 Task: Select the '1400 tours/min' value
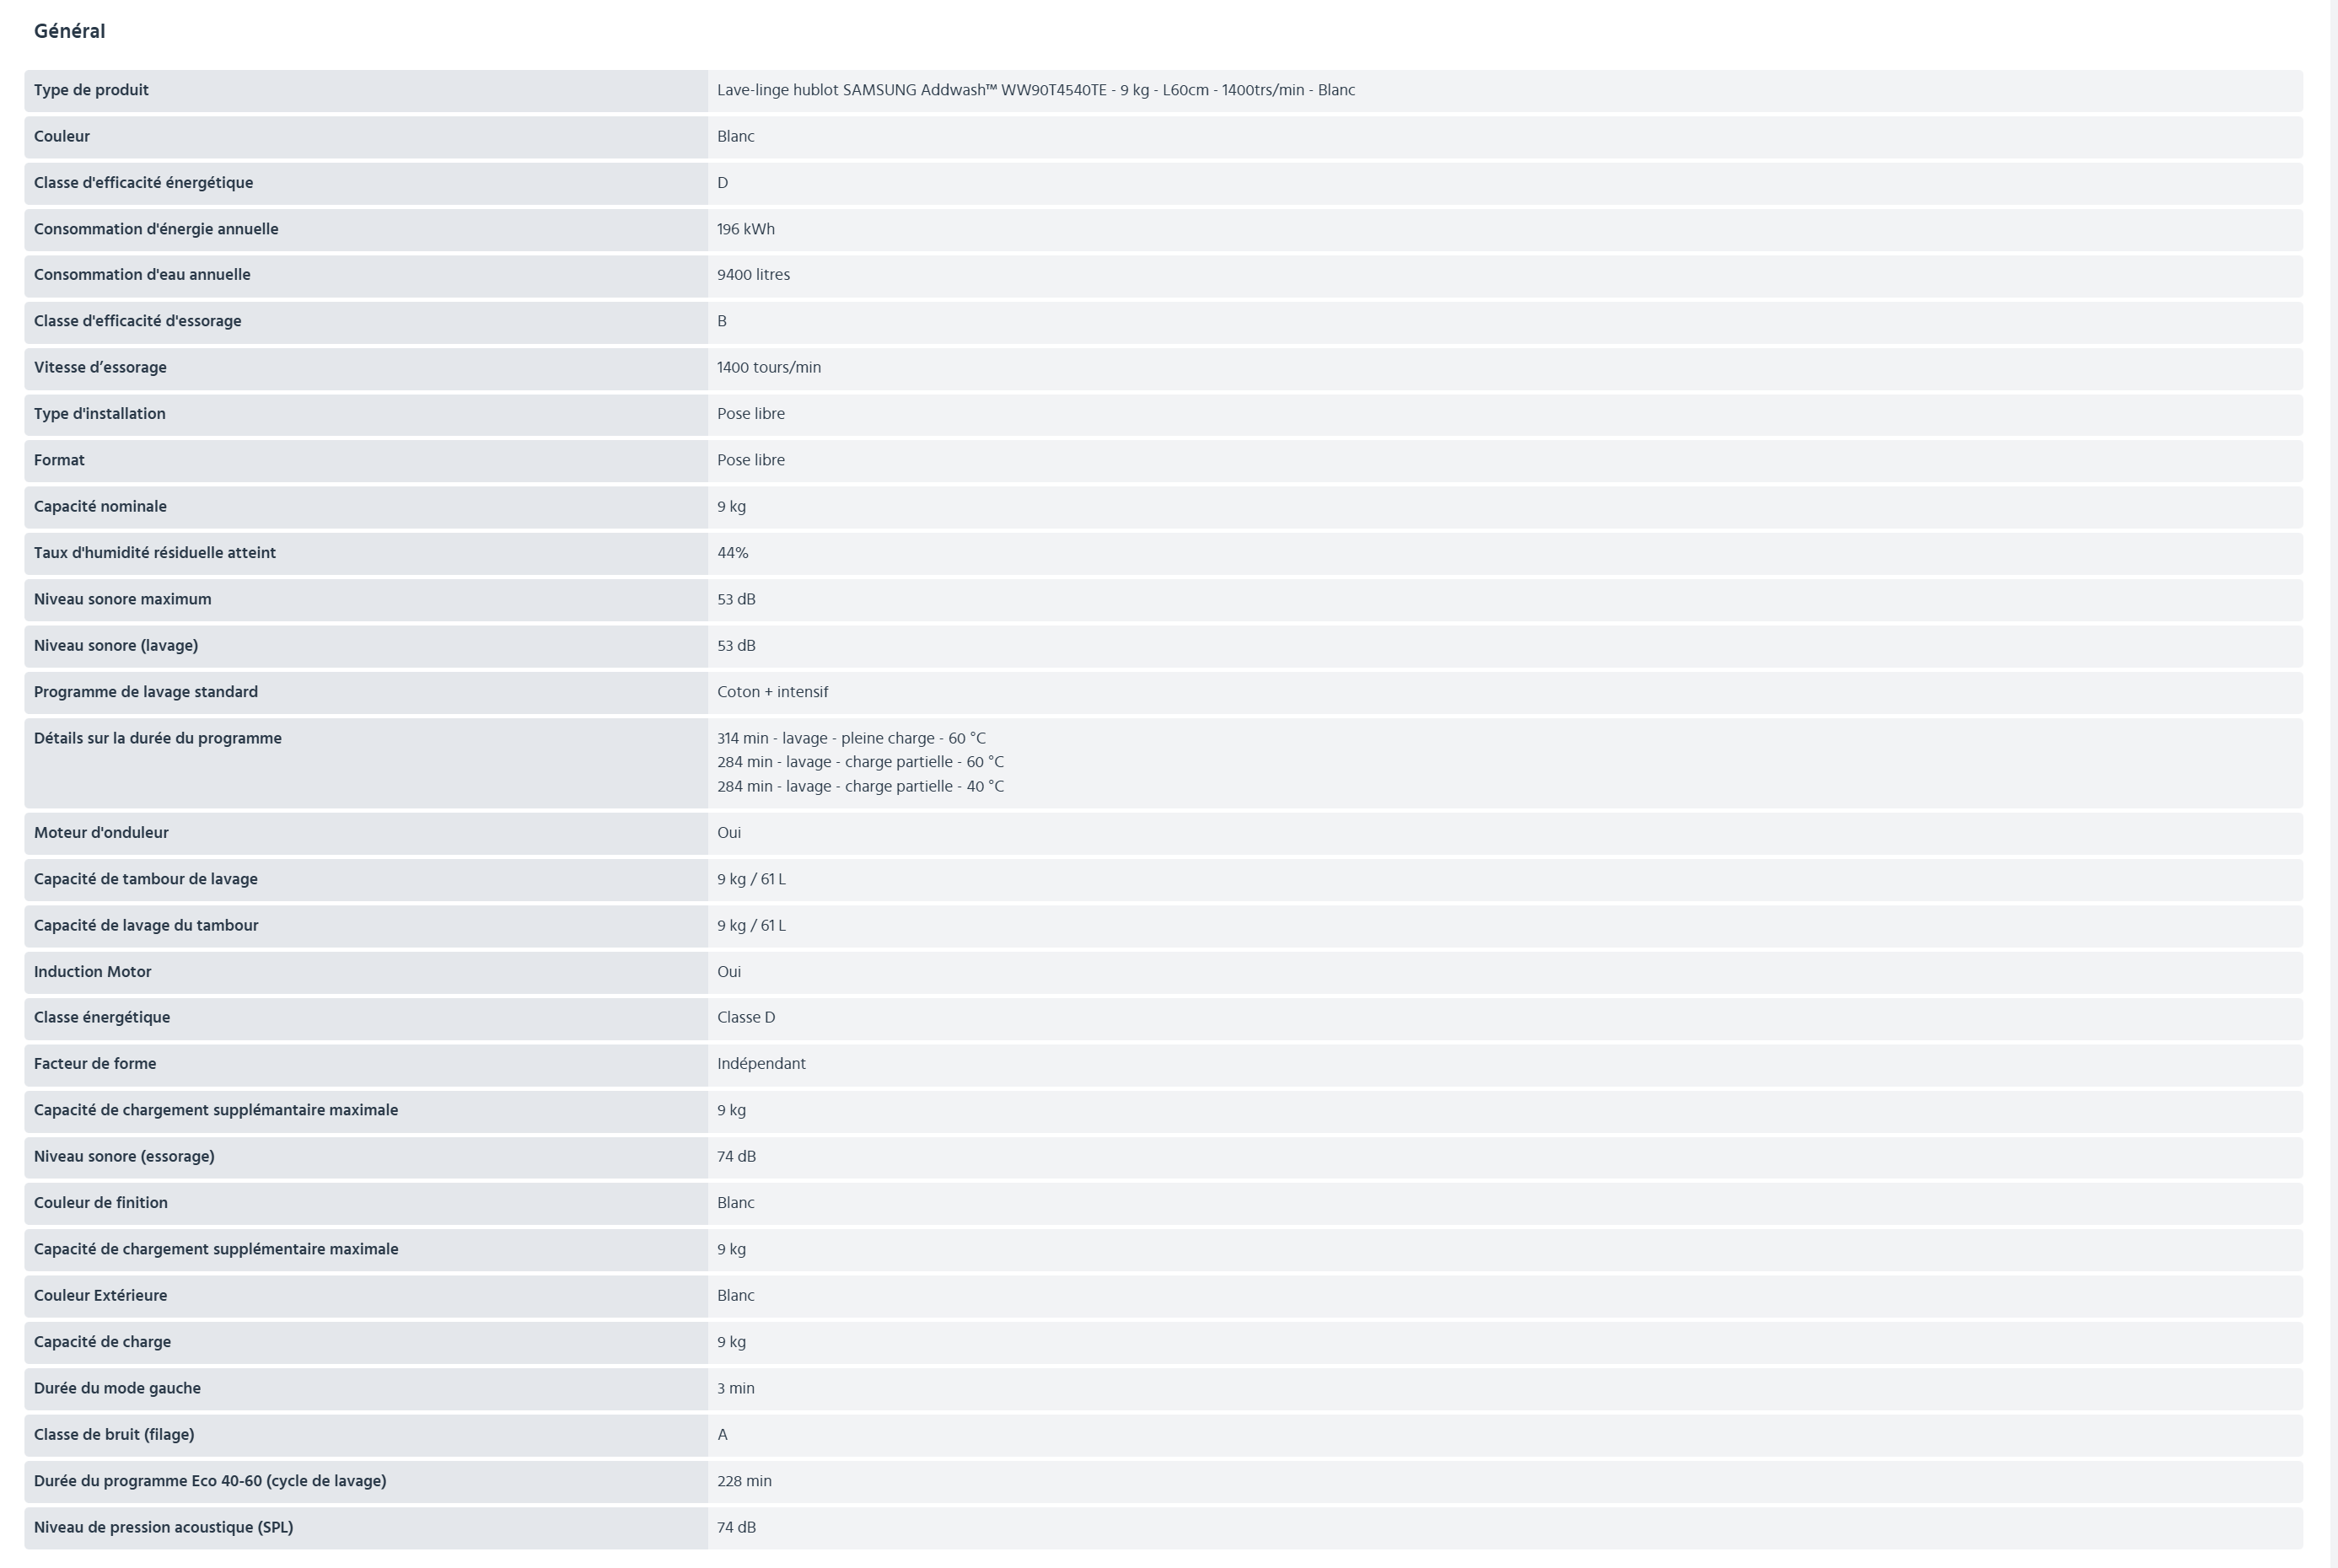point(768,368)
